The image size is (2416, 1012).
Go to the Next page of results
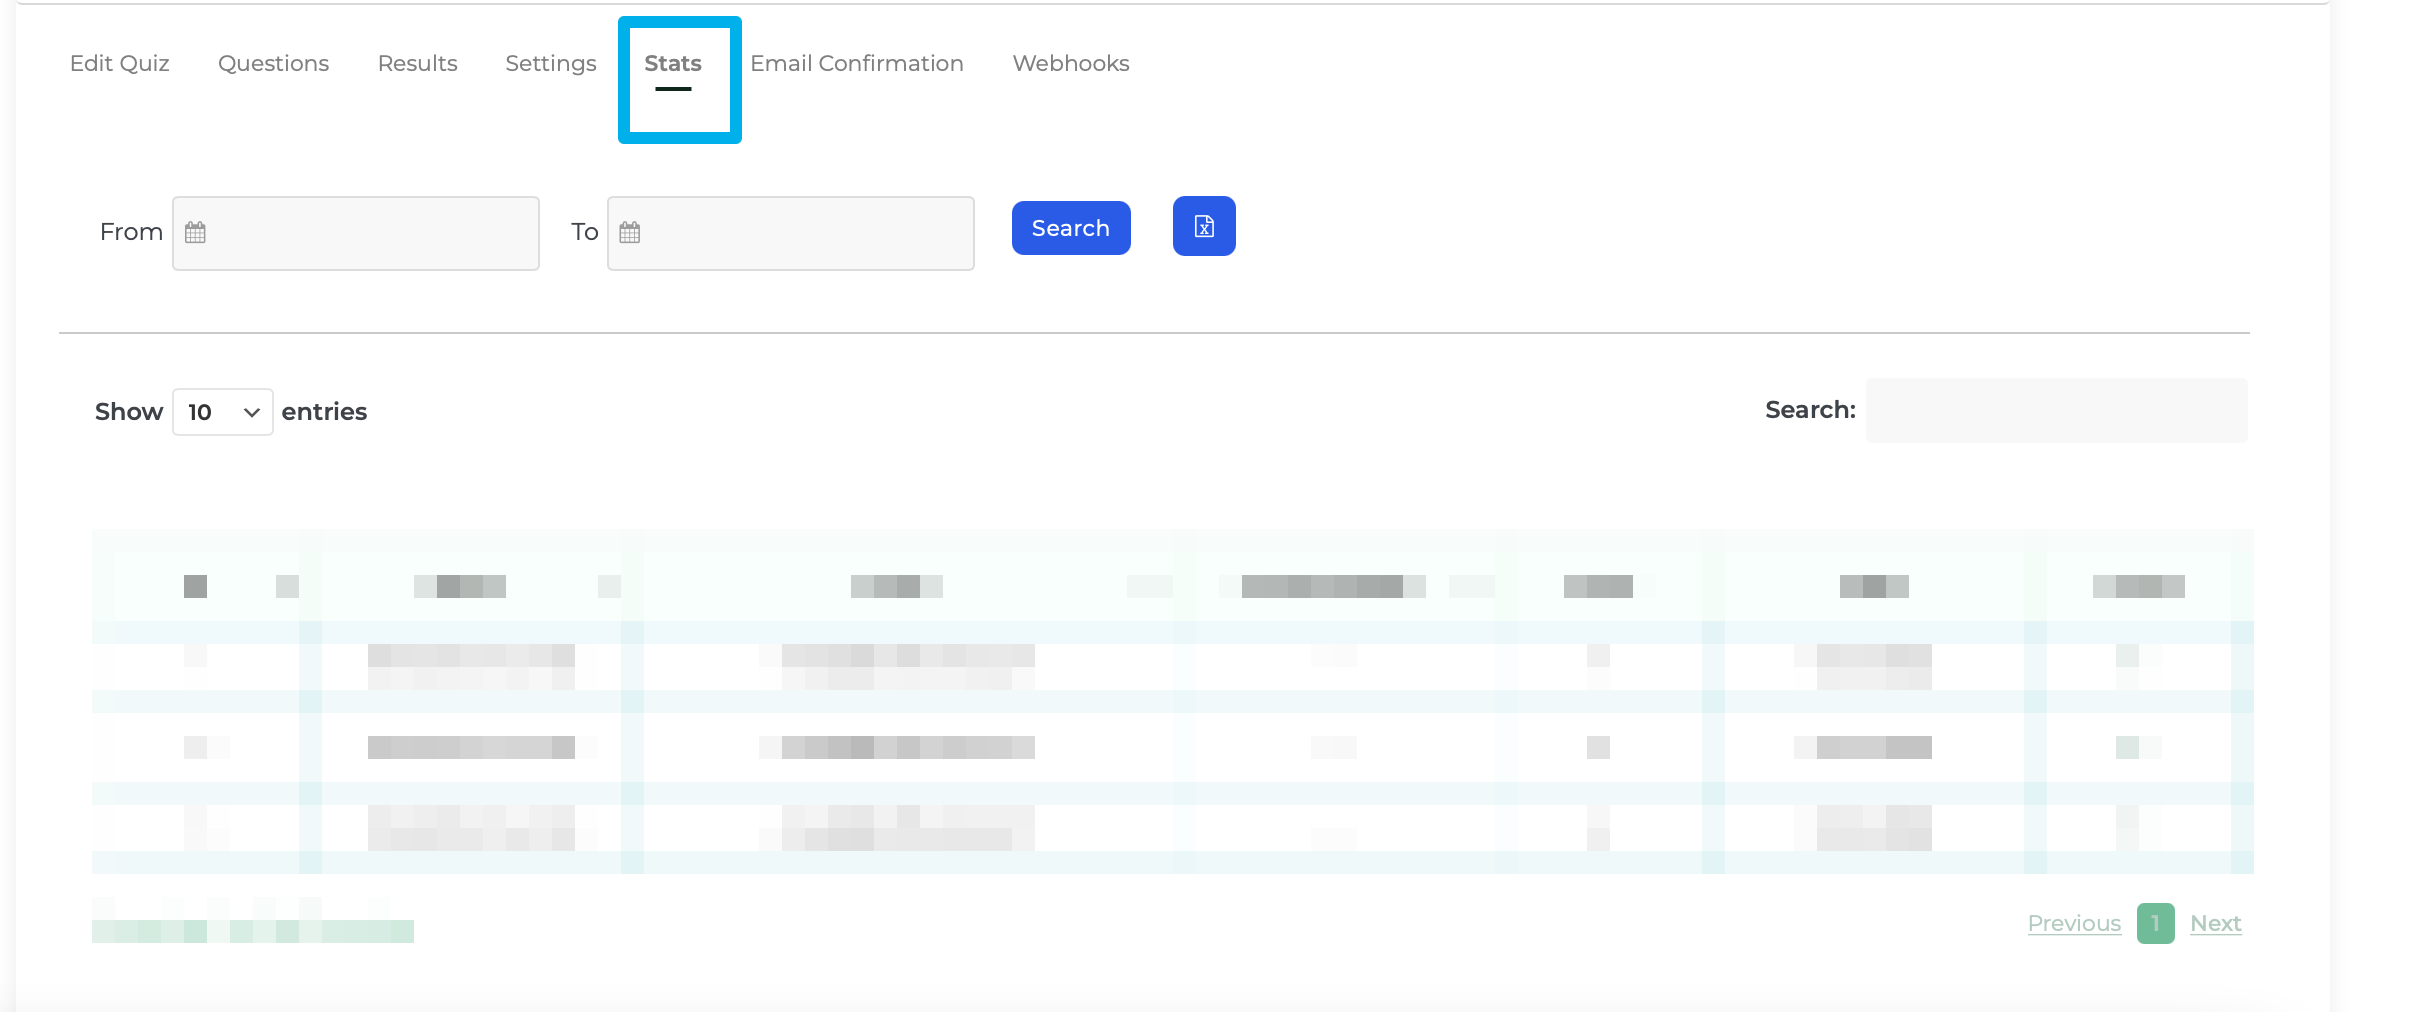(x=2215, y=923)
